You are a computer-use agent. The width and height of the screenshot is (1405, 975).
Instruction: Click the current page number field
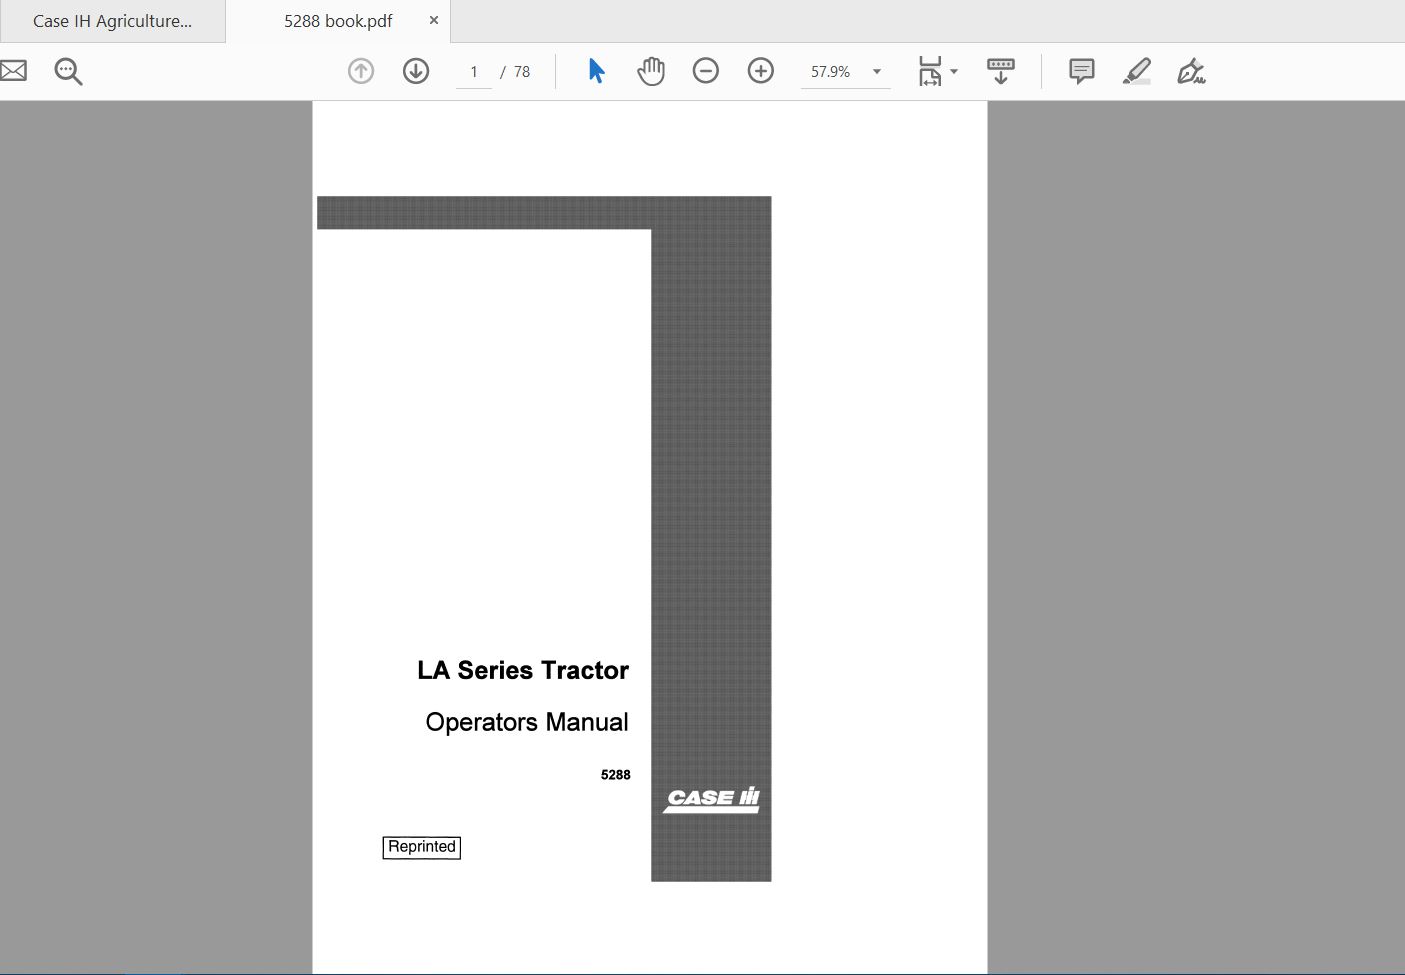474,72
